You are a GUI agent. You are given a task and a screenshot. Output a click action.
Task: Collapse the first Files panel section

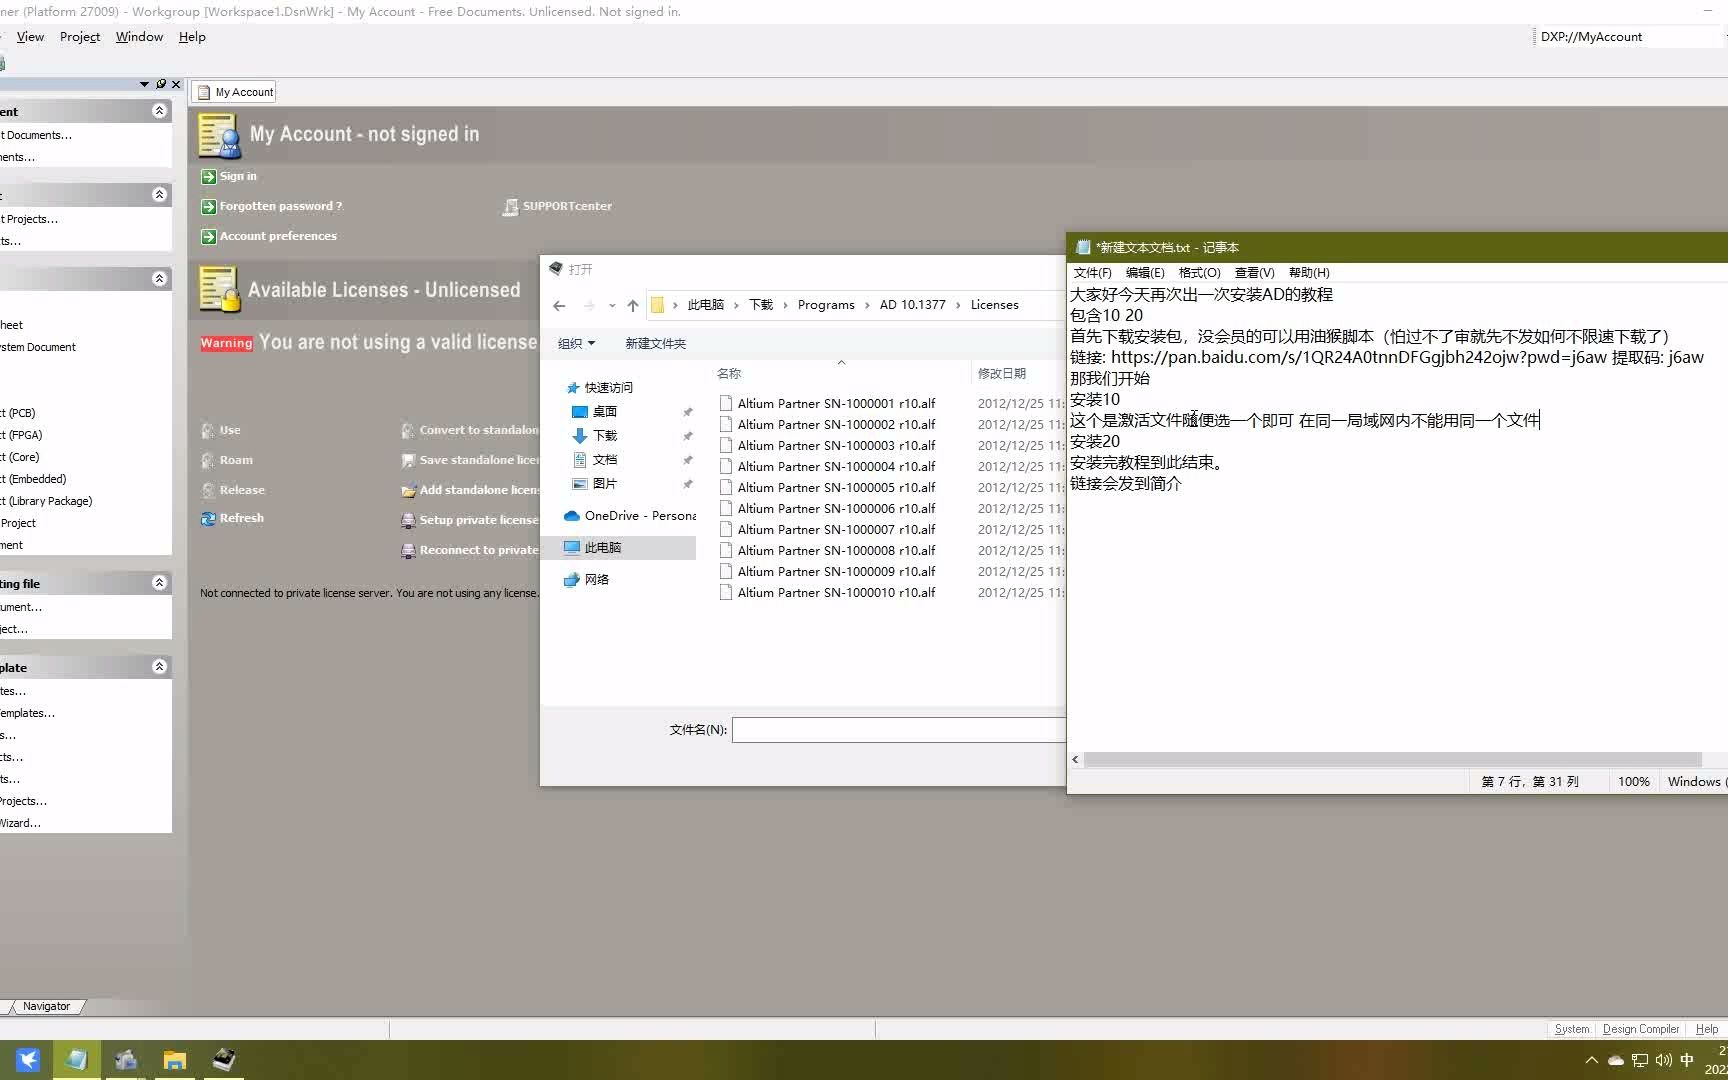(x=159, y=111)
